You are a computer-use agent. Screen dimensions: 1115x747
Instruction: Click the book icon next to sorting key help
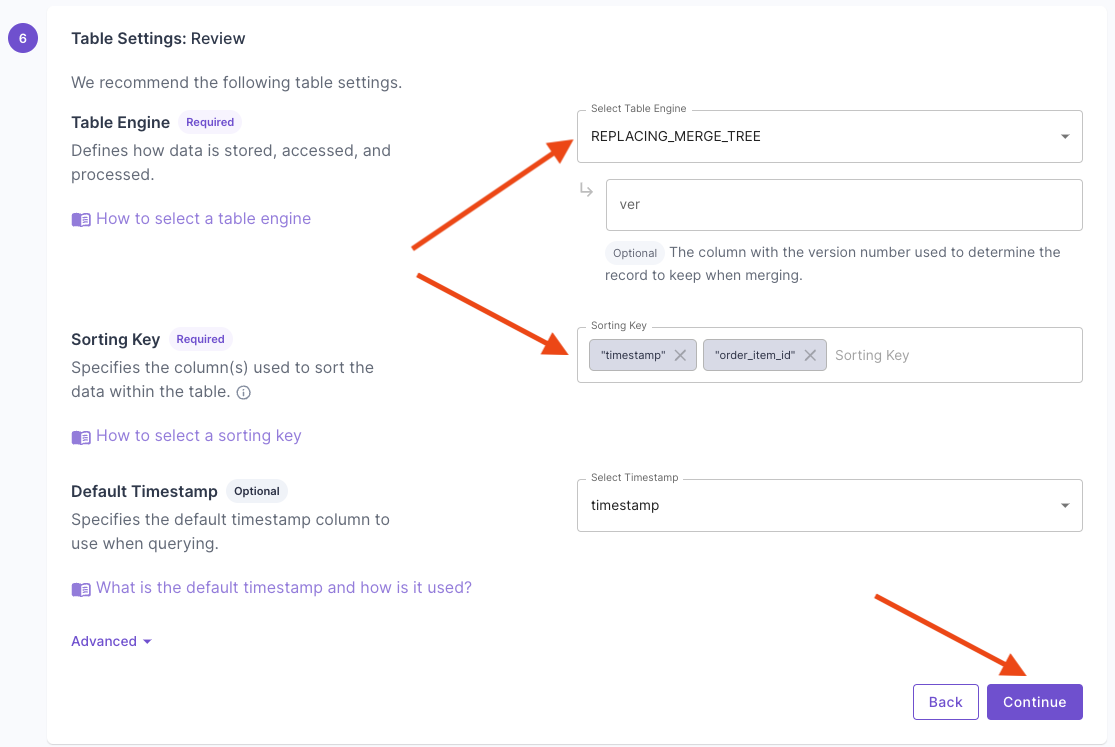pos(81,437)
